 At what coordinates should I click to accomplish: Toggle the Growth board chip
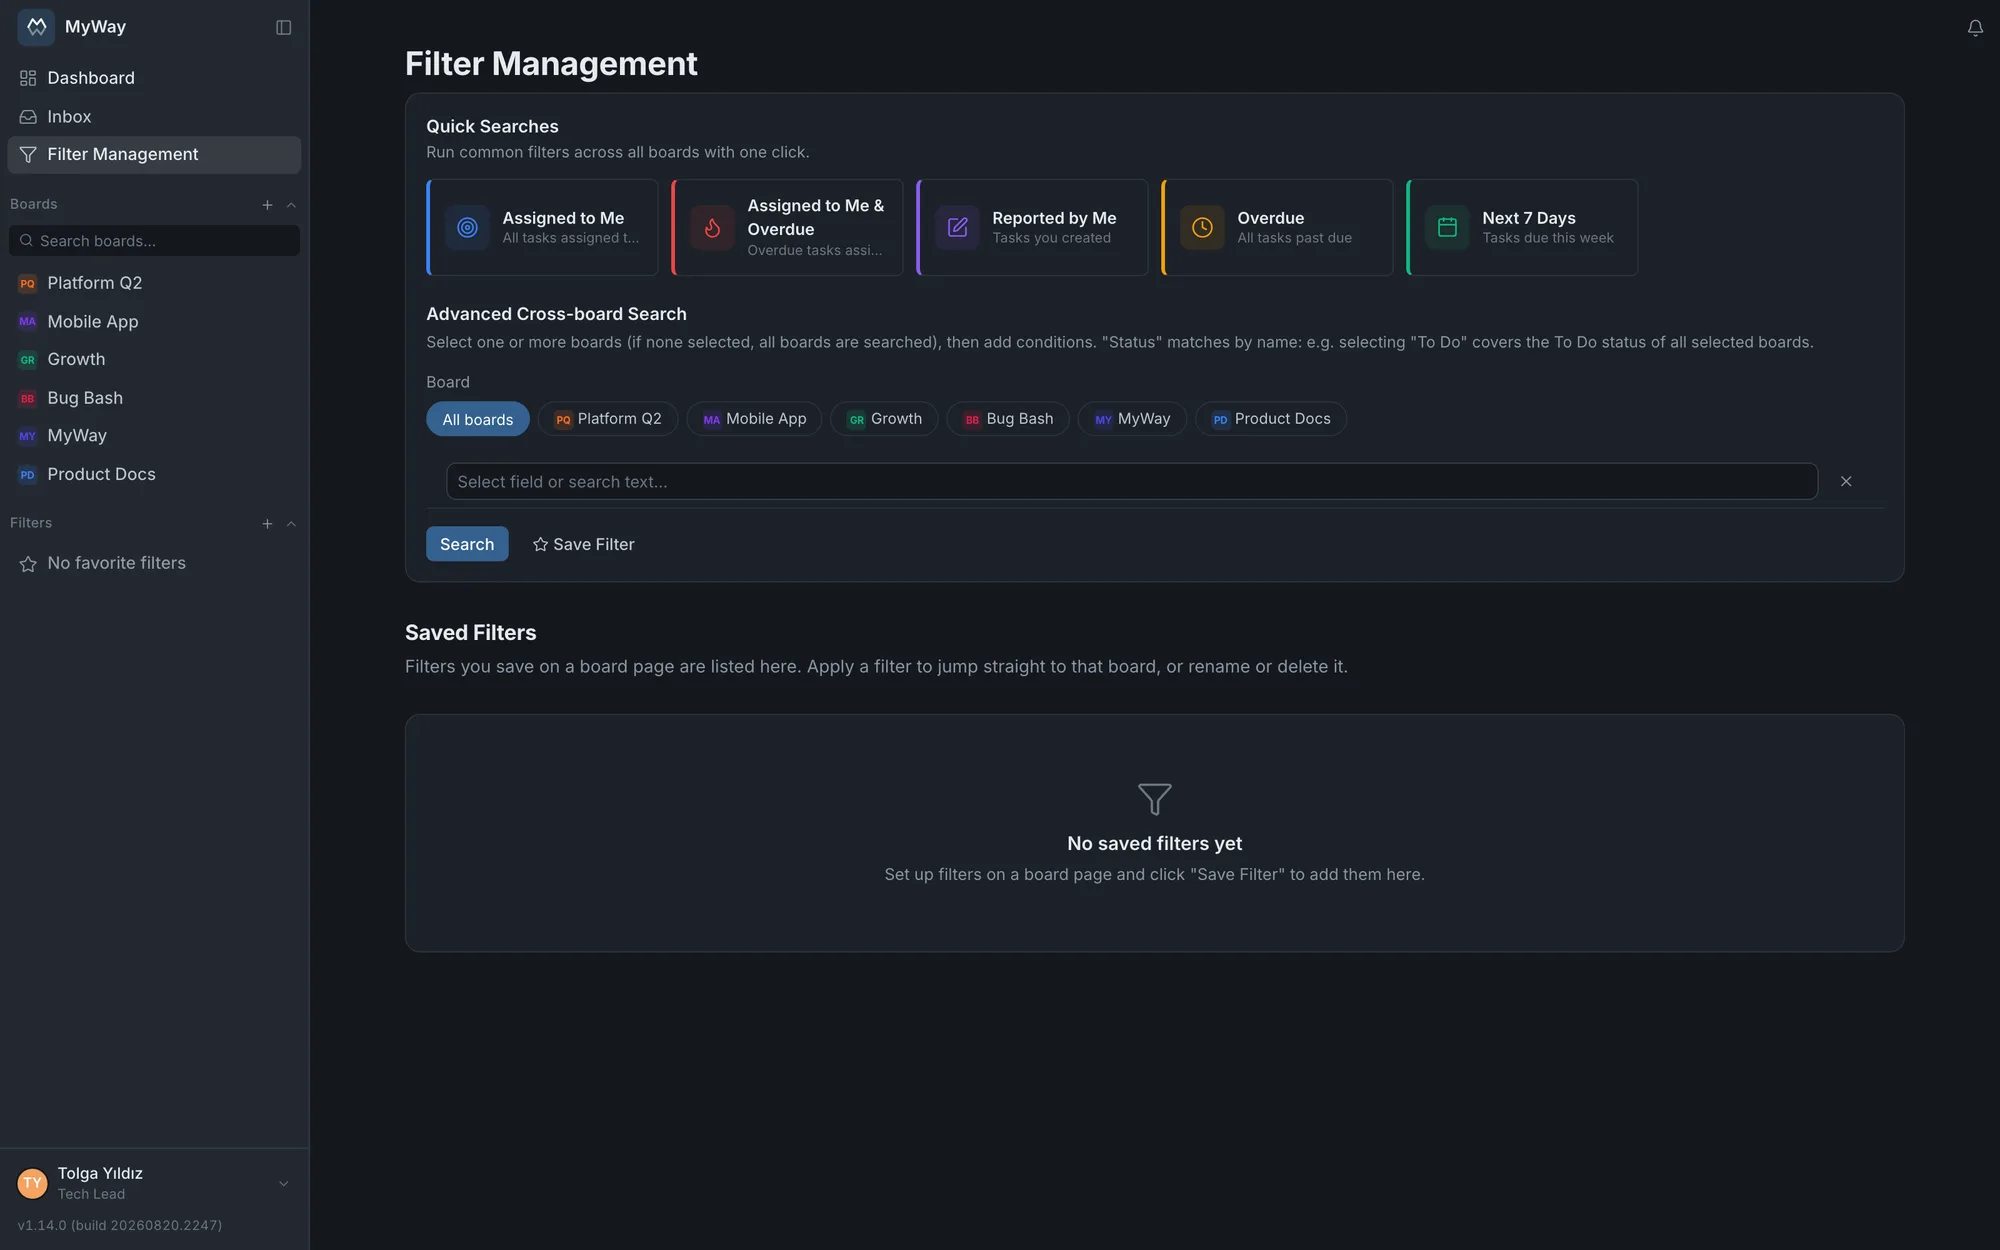[x=884, y=419]
